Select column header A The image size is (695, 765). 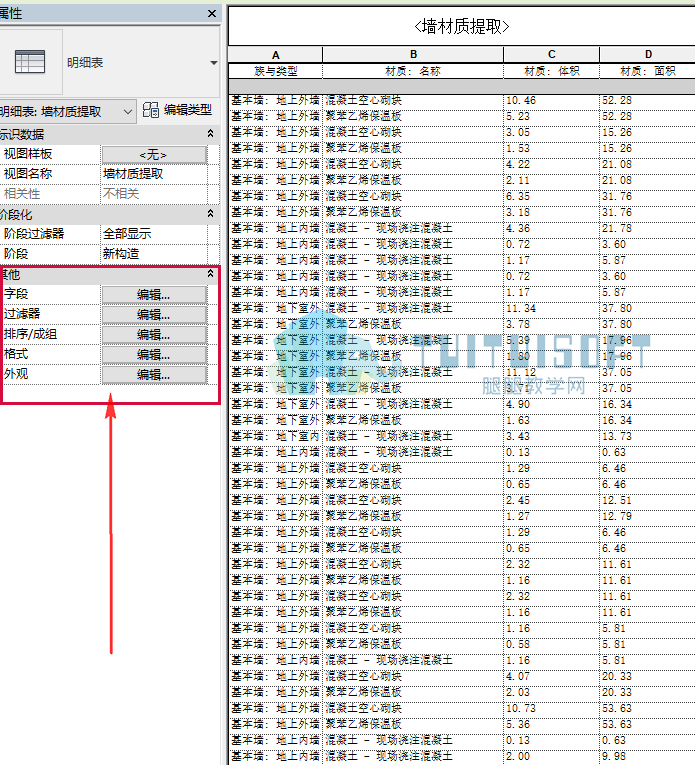click(276, 55)
